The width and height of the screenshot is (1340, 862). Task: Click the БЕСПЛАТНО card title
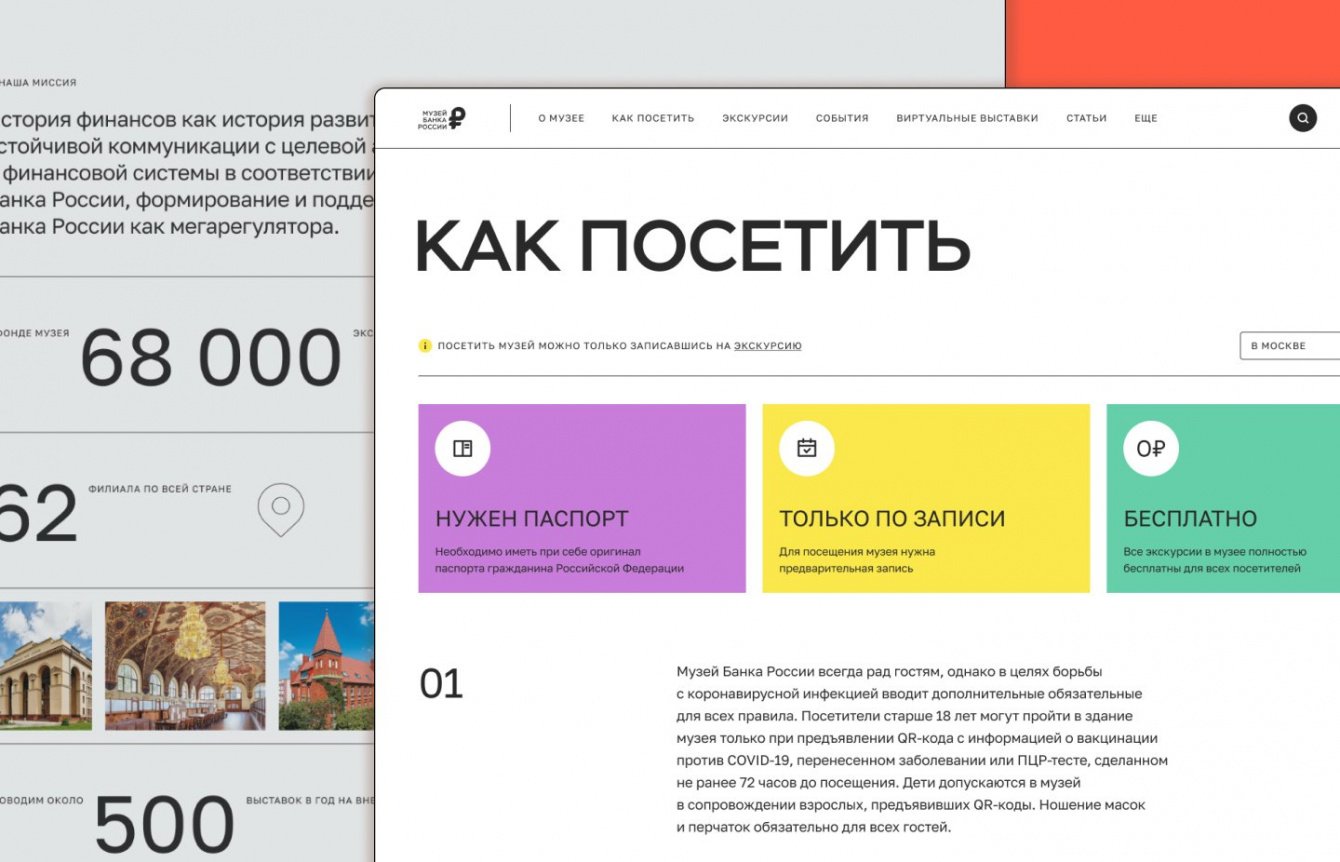1190,519
